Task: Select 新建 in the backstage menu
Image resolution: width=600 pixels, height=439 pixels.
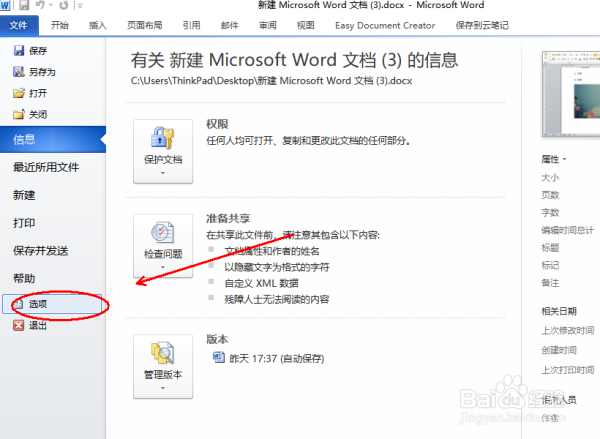Action: click(x=24, y=195)
